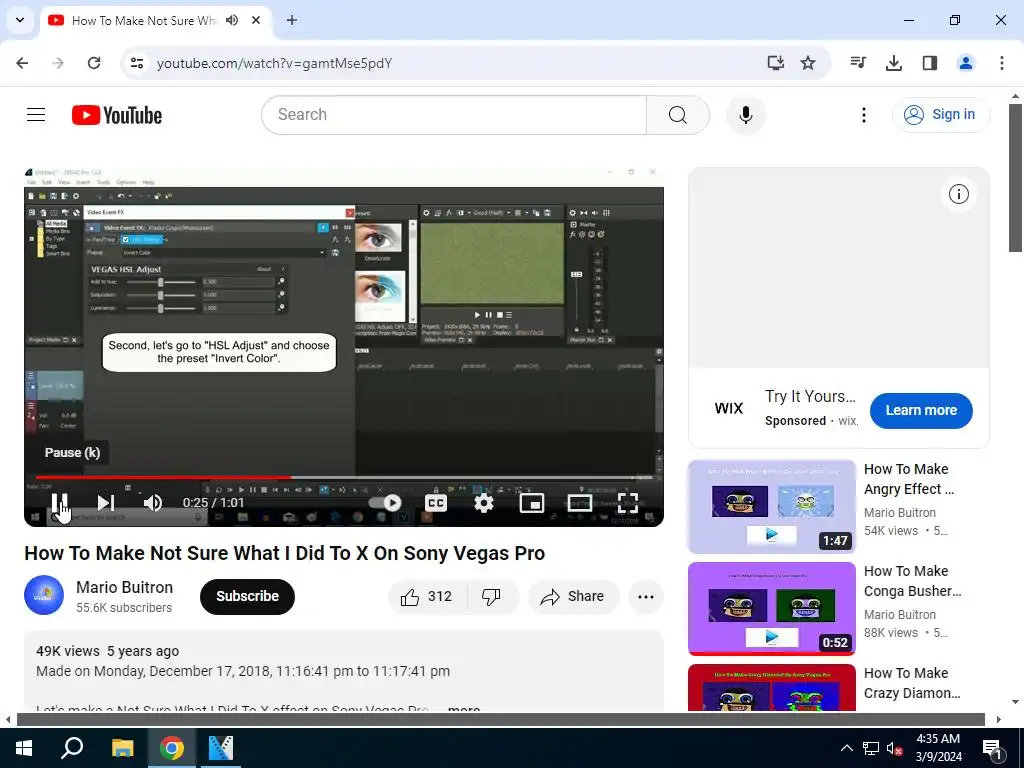1024x768 pixels.
Task: Open How To Make Angry Effect thumbnail
Action: [771, 506]
